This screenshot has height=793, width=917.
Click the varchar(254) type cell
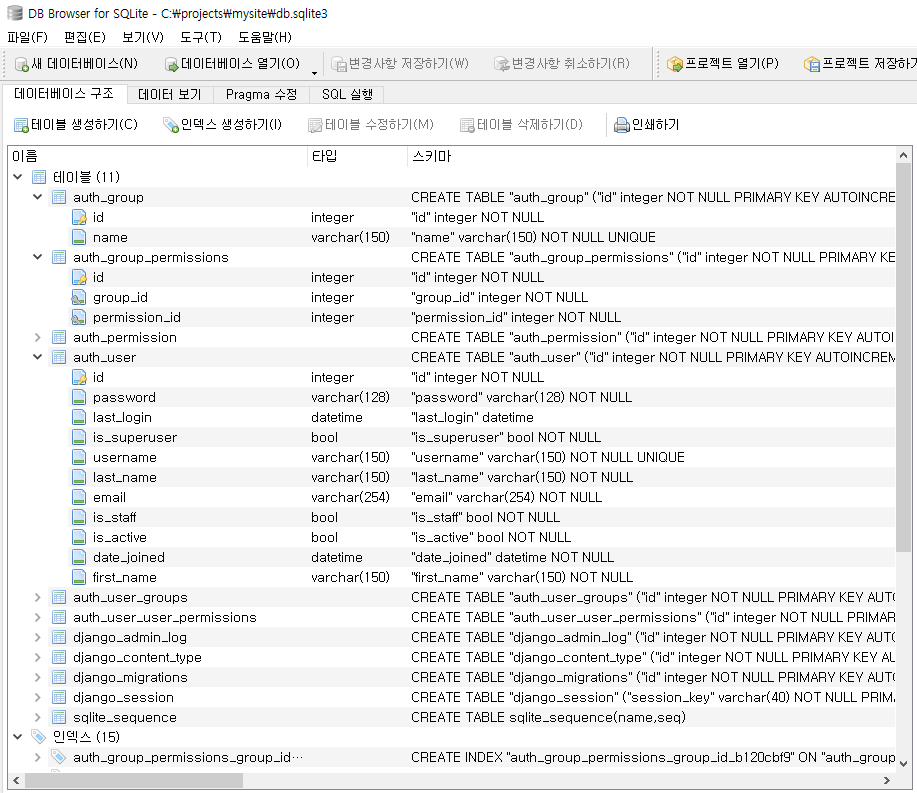click(350, 498)
